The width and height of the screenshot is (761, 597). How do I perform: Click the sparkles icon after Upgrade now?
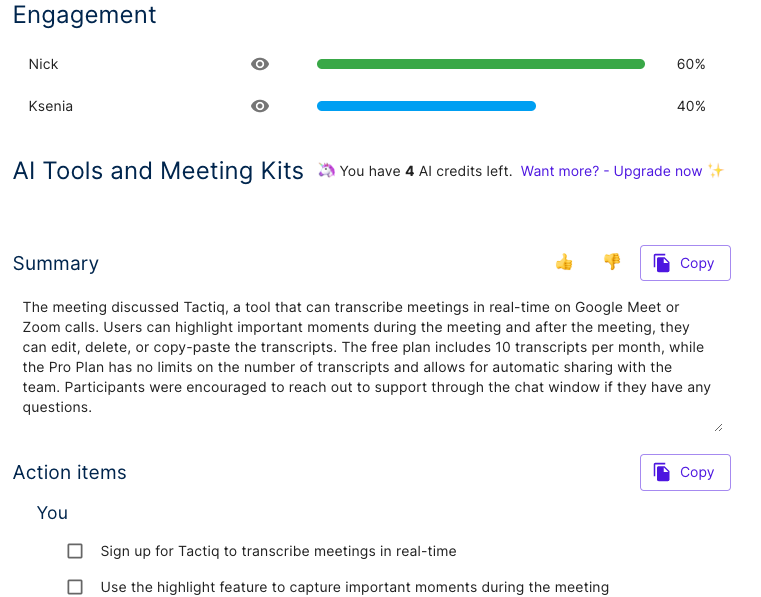point(715,170)
